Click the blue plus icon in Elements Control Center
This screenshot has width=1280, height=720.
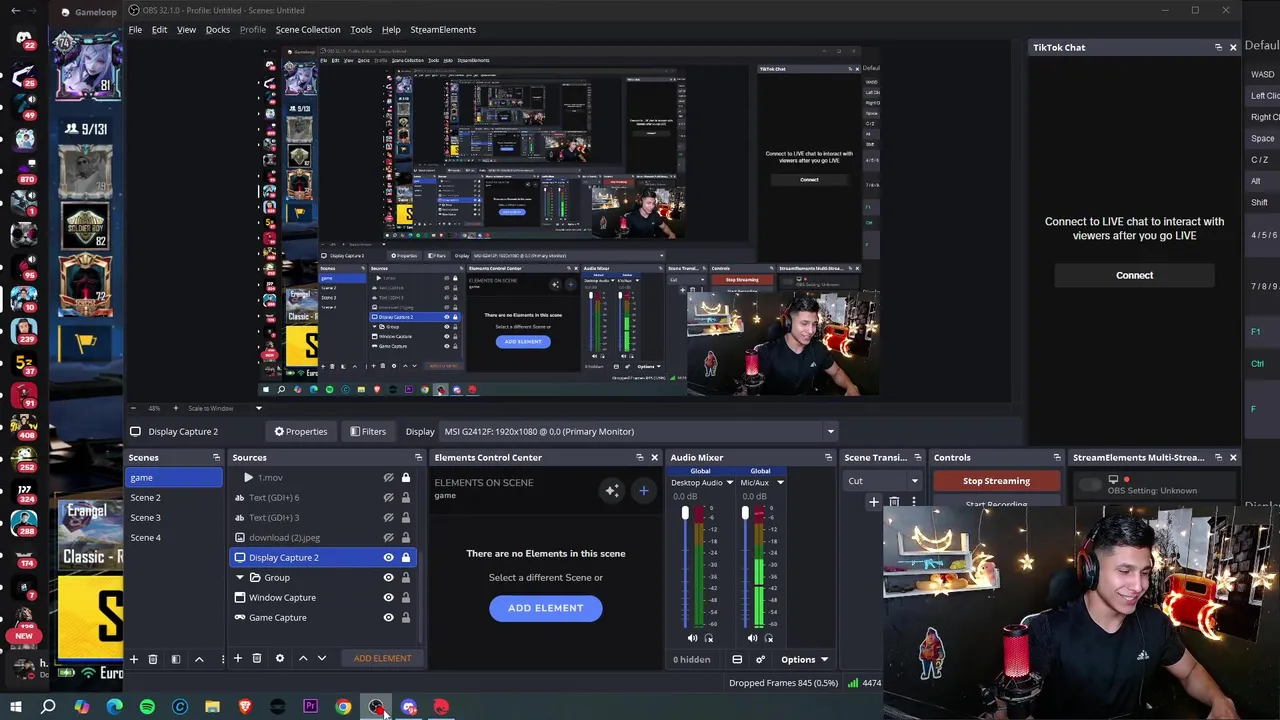pyautogui.click(x=643, y=490)
